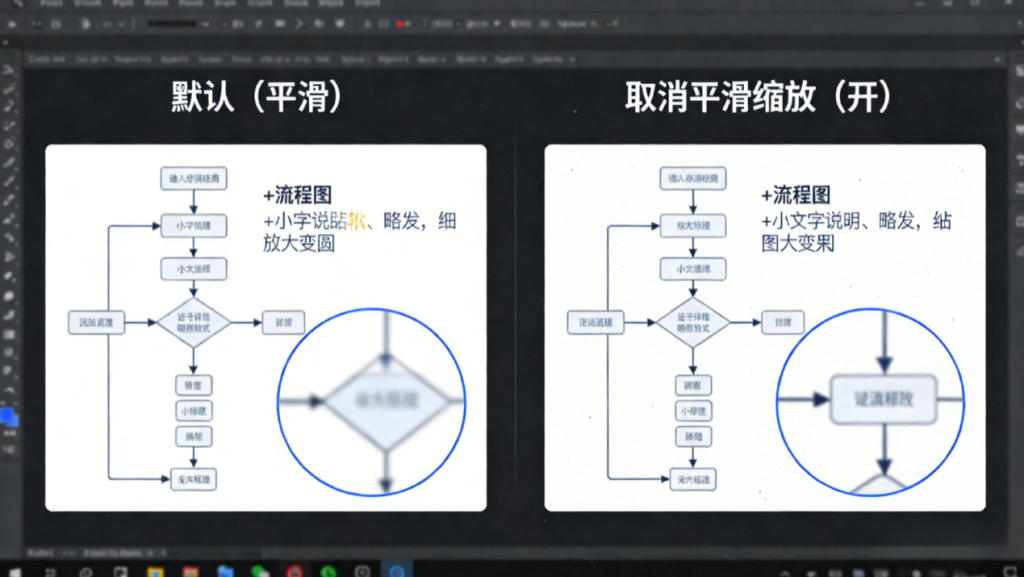Screen dimensions: 1024x577
Task: Click the red circular icon in the taskbar
Action: pyautogui.click(x=294, y=569)
